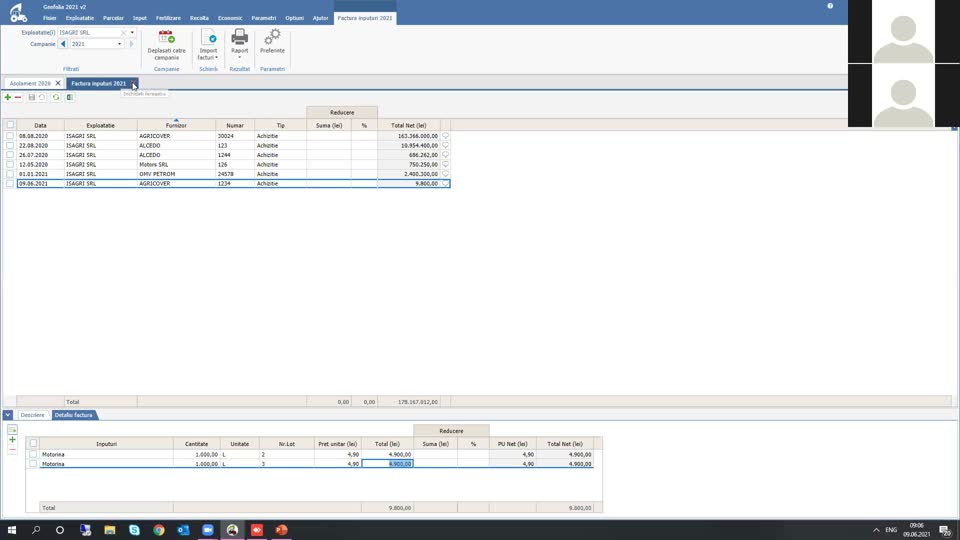Open Chrome from the taskbar
The image size is (960, 540).
tap(159, 530)
